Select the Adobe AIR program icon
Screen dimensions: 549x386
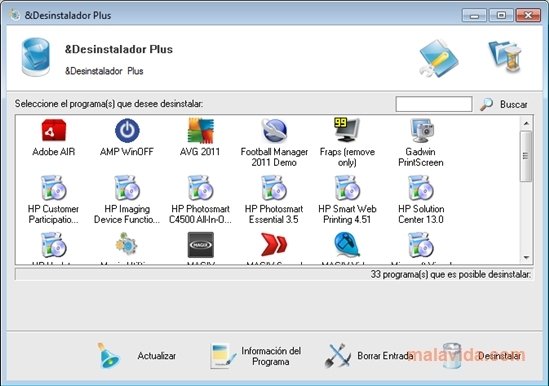(x=54, y=130)
